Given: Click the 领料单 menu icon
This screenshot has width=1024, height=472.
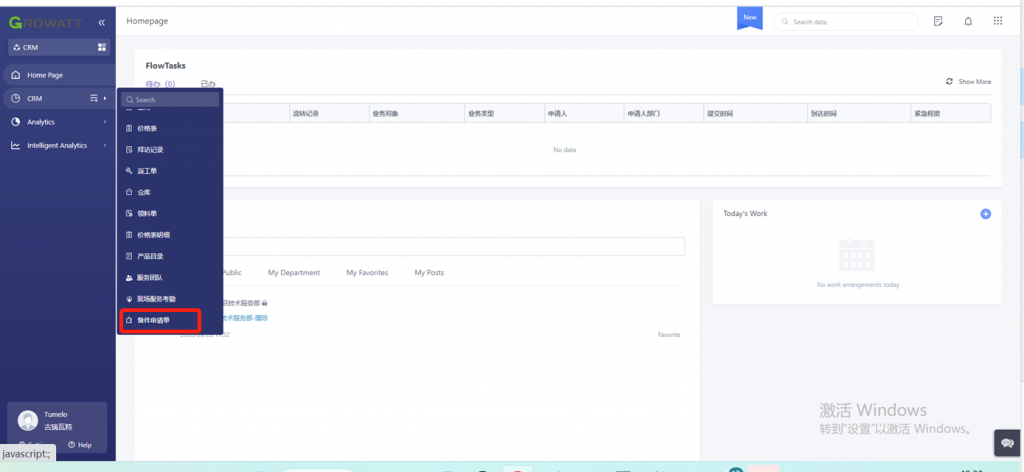Looking at the screenshot, I should [129, 213].
